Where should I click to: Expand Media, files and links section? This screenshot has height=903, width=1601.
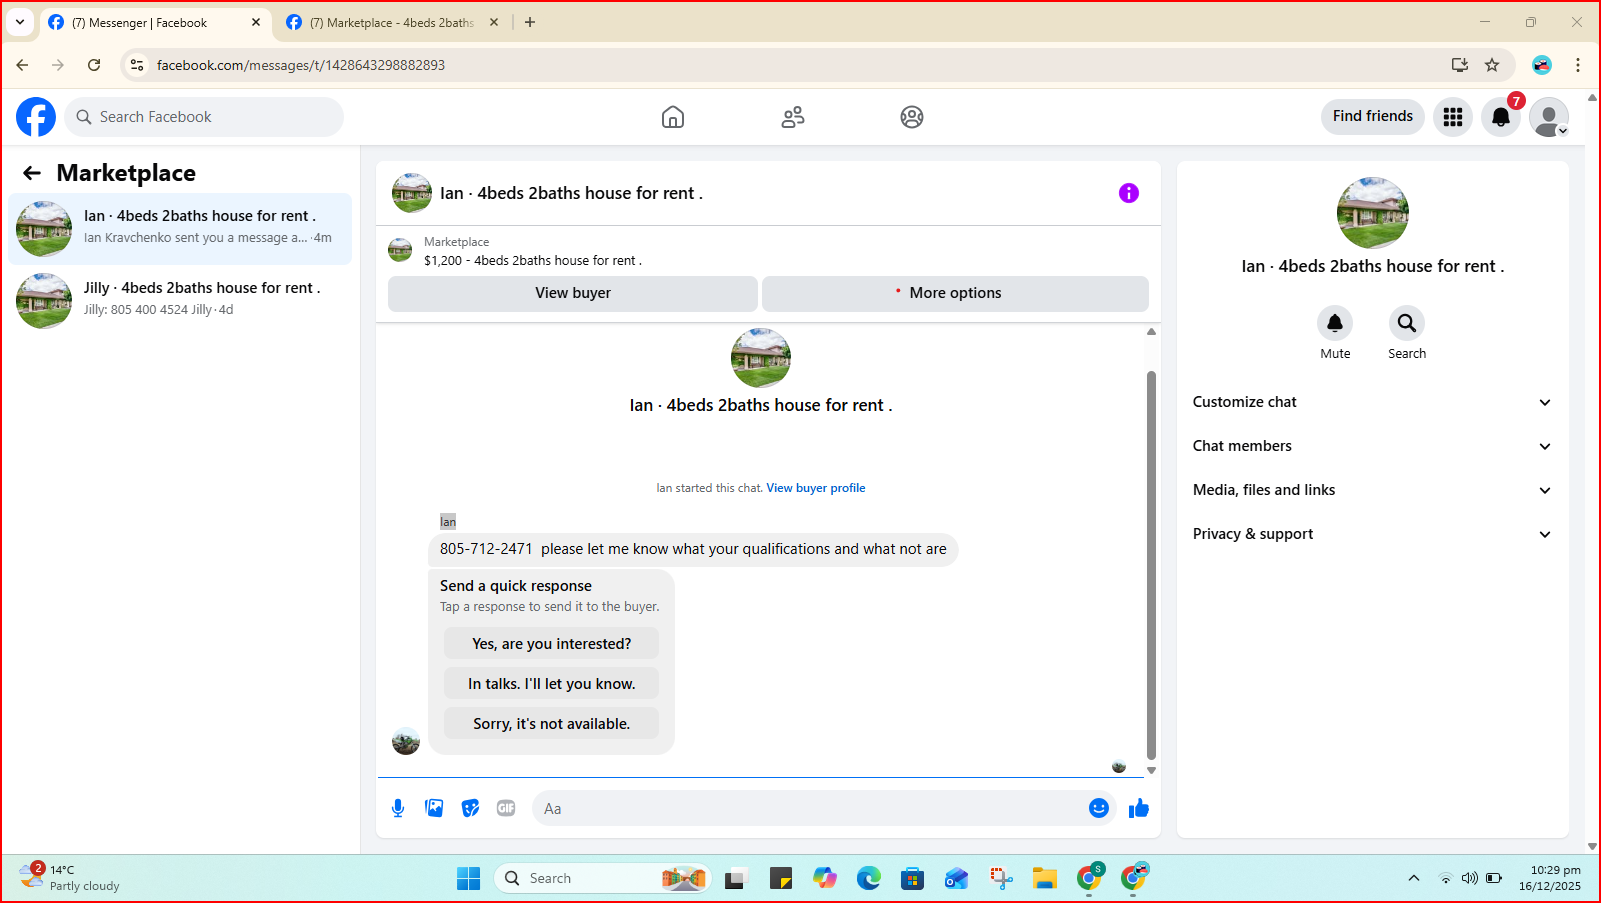1372,490
